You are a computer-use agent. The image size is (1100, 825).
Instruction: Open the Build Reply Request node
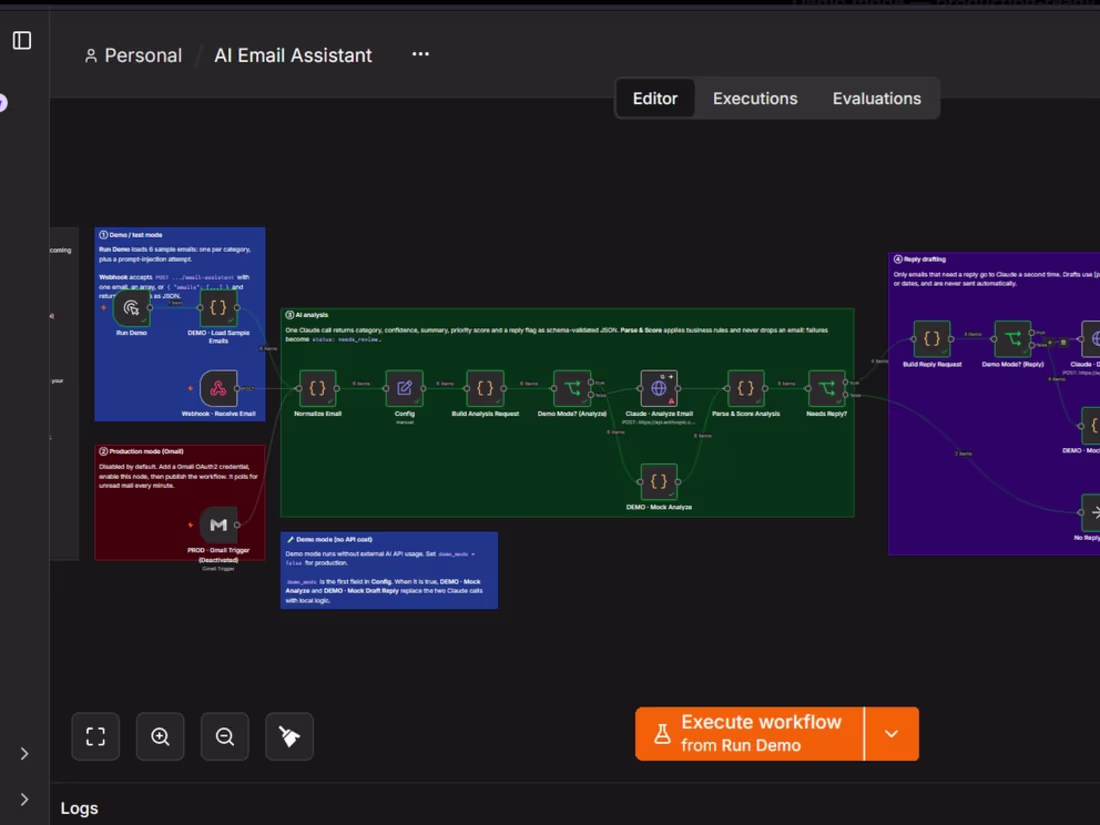pos(932,339)
